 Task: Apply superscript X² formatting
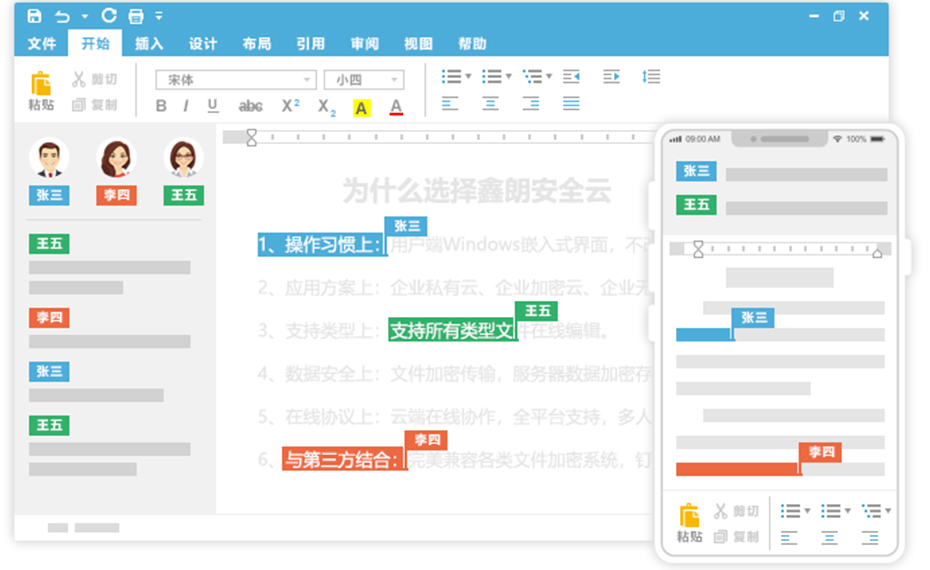click(291, 106)
